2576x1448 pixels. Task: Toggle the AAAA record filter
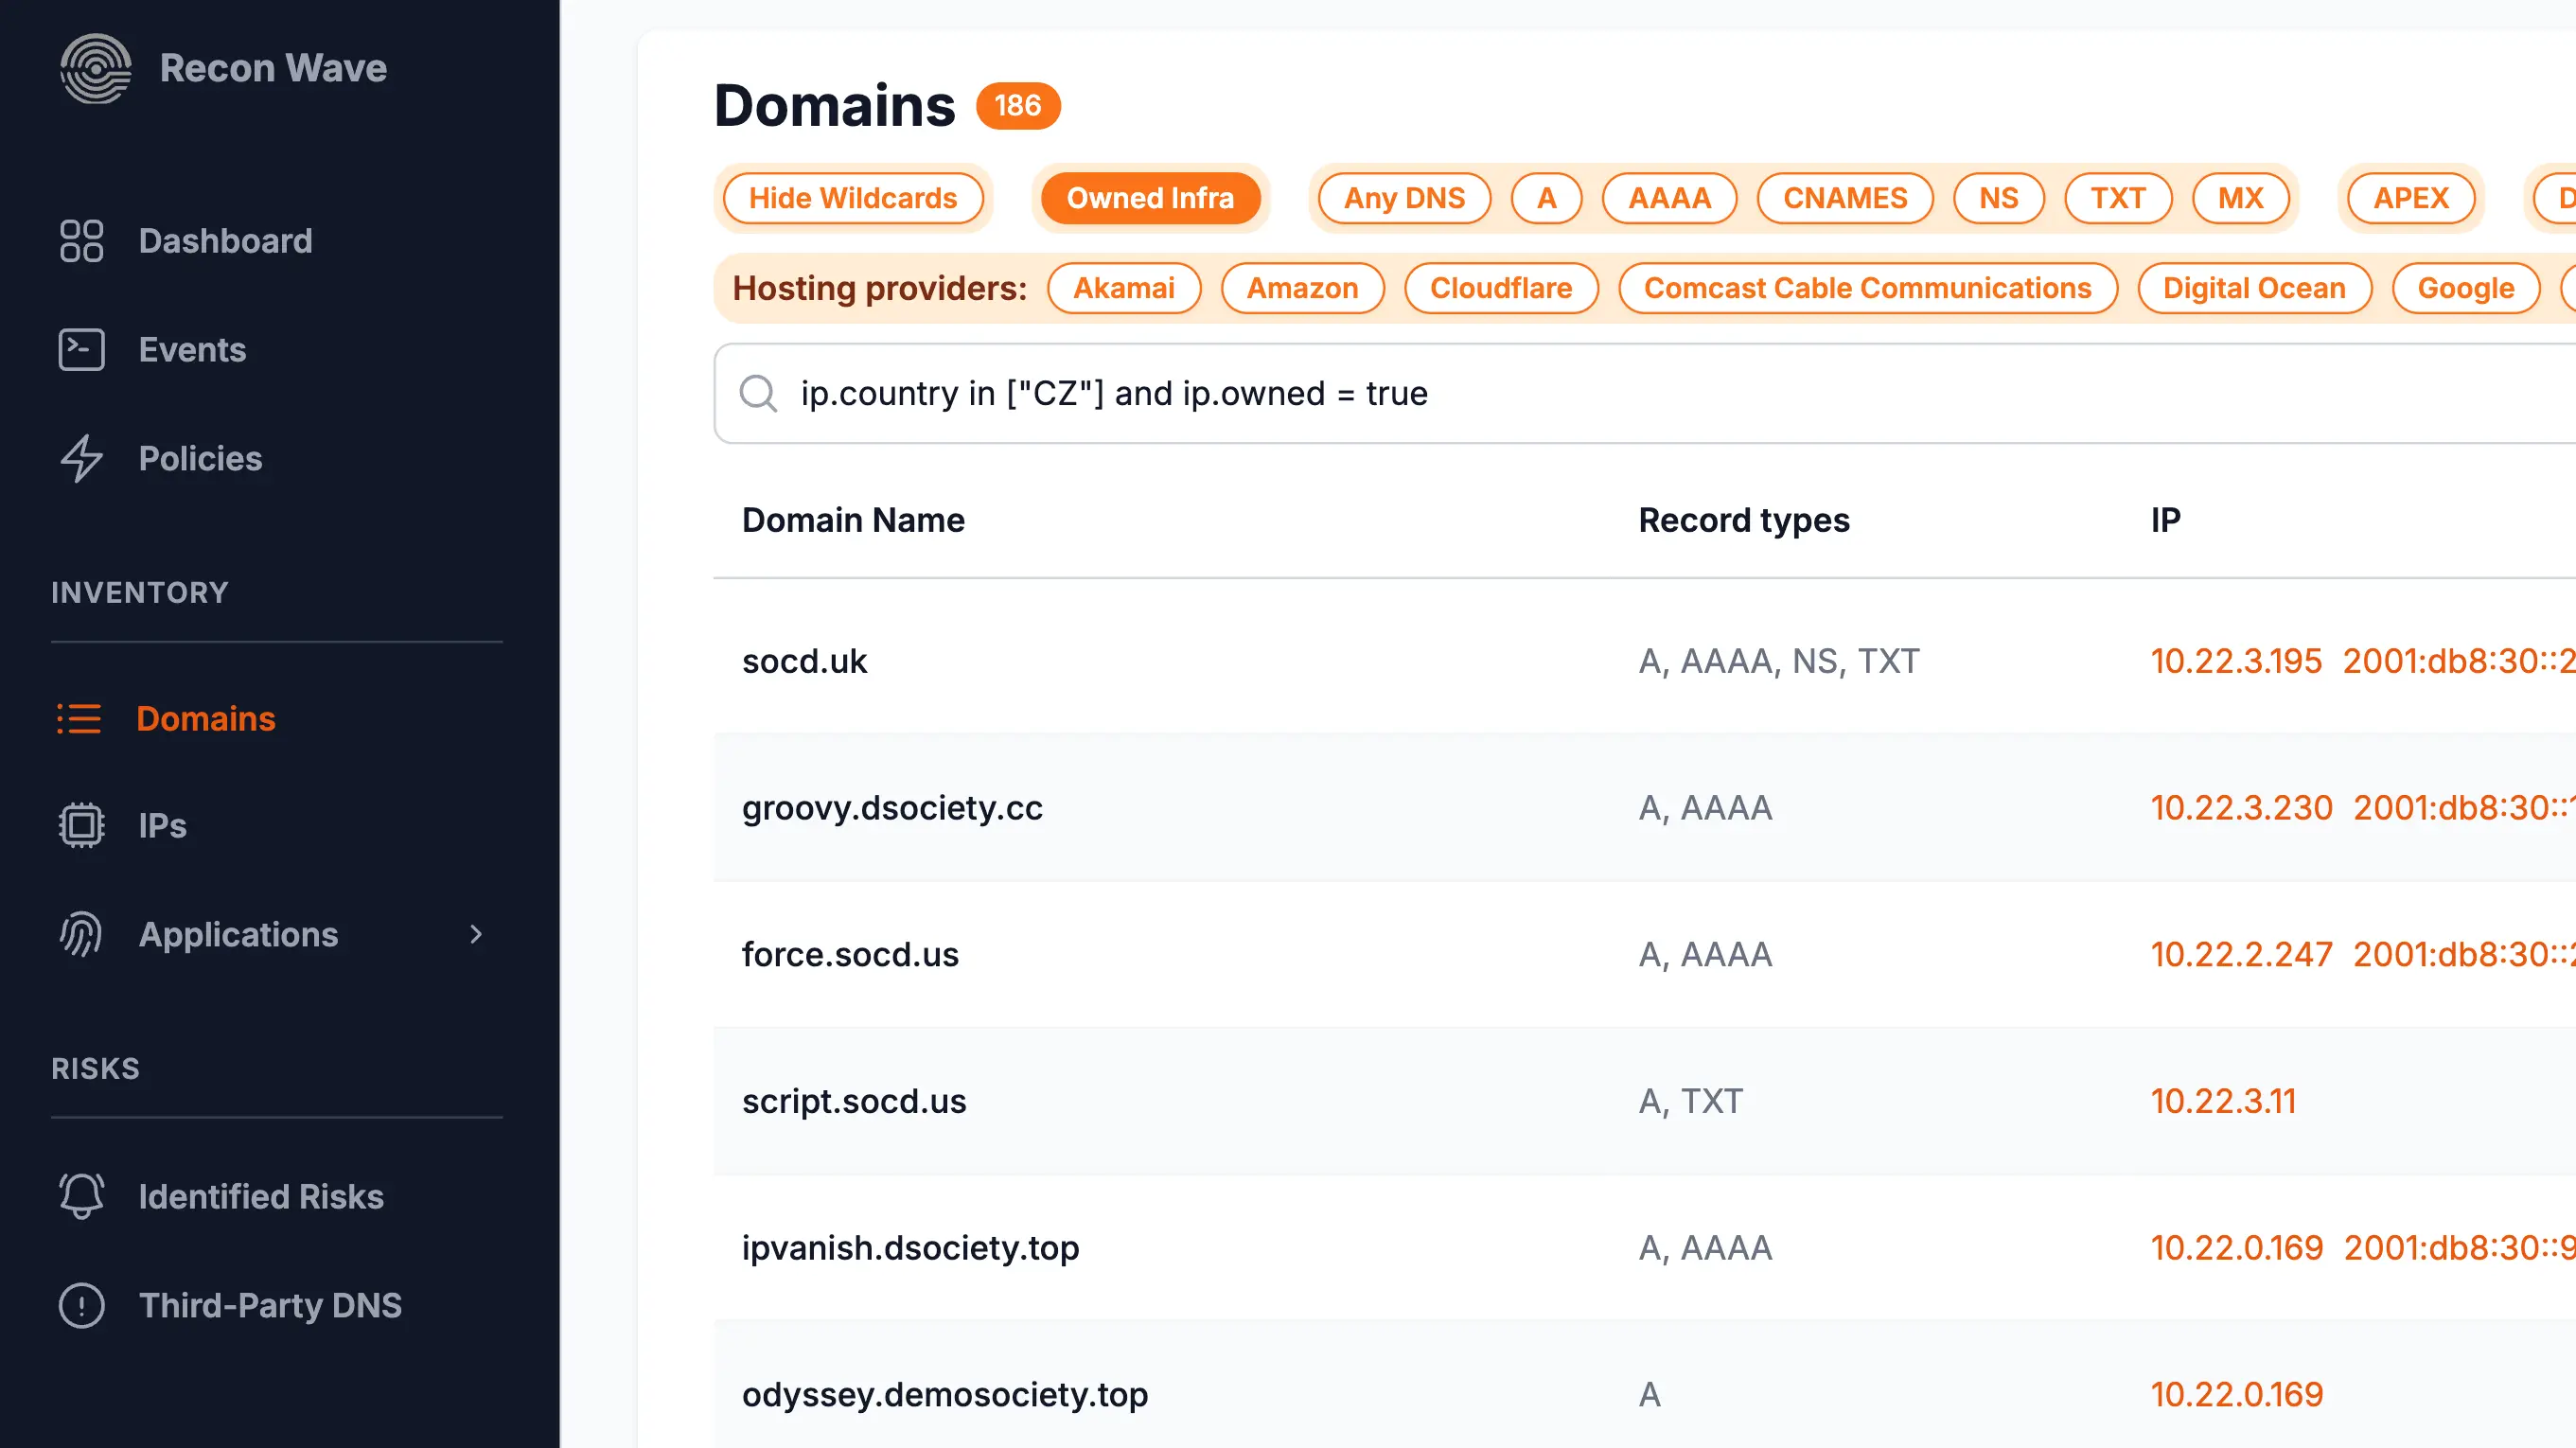[x=1669, y=198]
